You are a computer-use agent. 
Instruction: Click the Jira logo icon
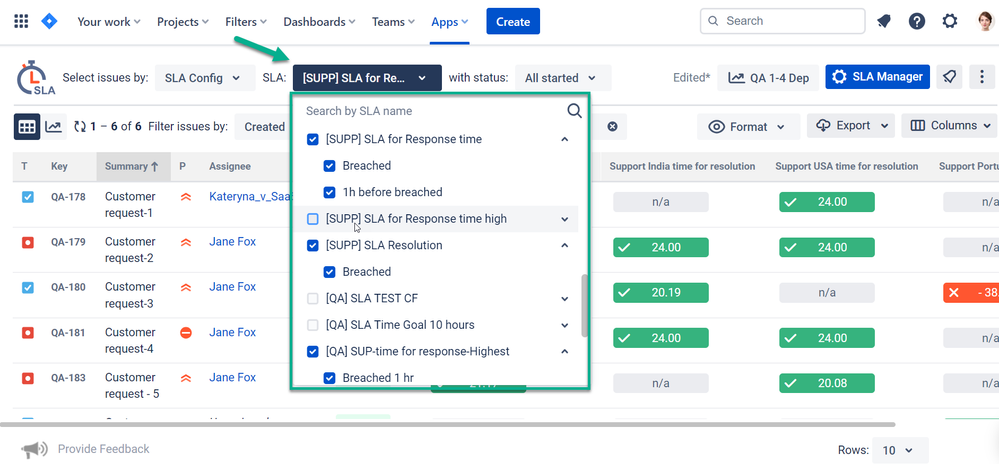(x=49, y=22)
